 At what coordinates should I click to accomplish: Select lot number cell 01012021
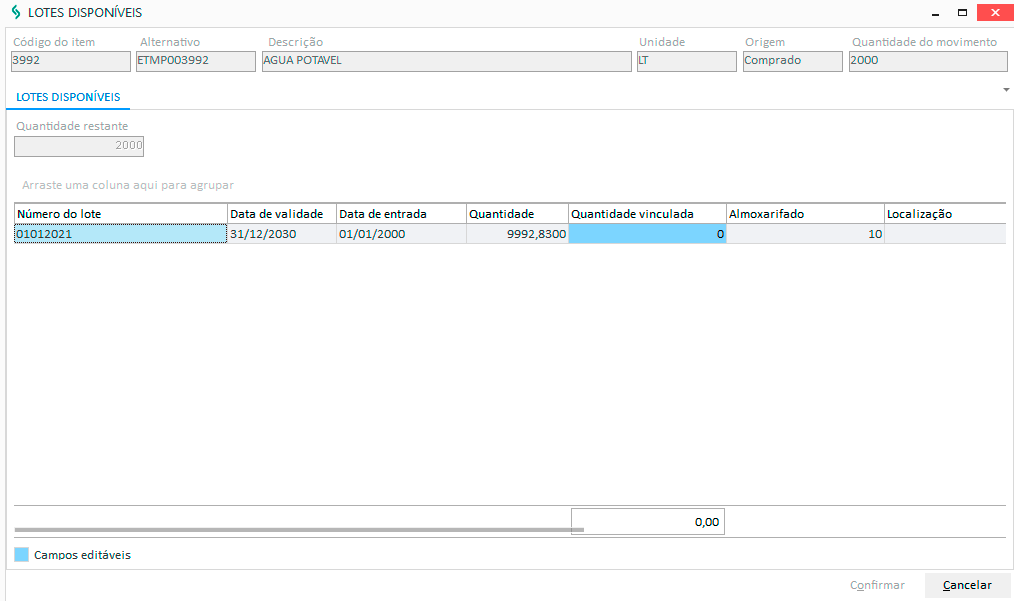(x=121, y=234)
